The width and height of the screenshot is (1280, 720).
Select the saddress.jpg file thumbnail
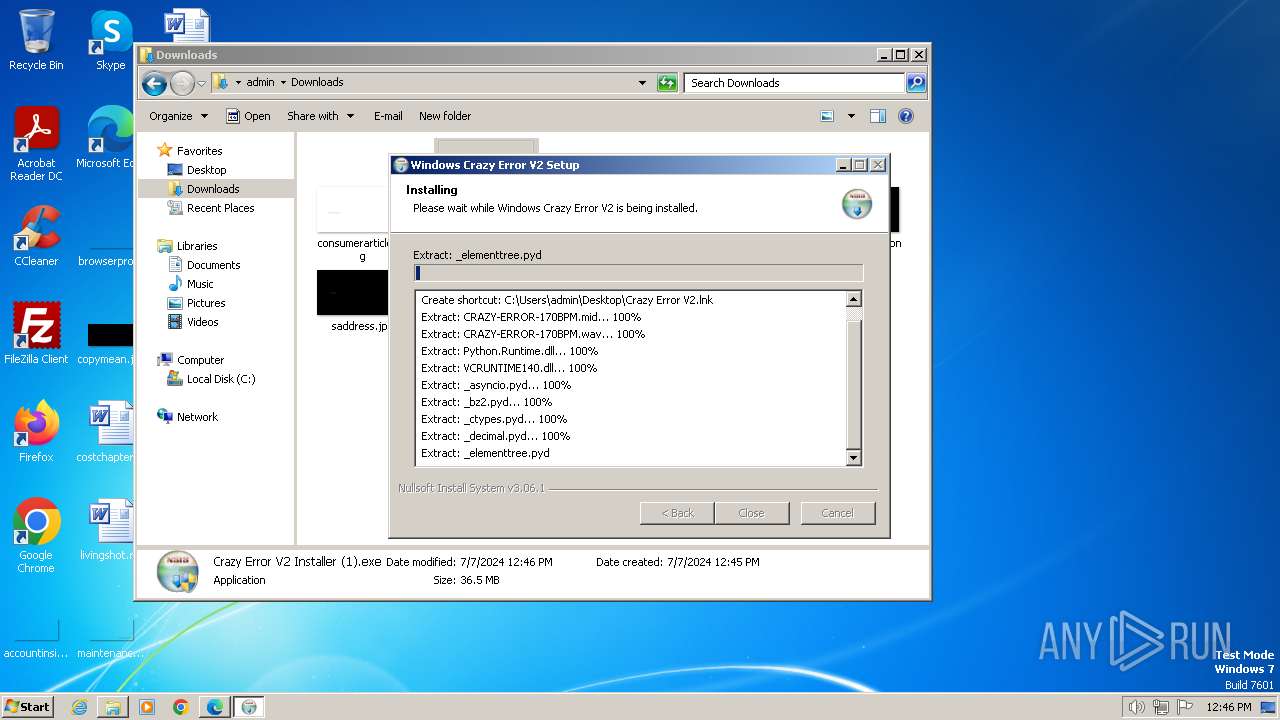point(353,300)
